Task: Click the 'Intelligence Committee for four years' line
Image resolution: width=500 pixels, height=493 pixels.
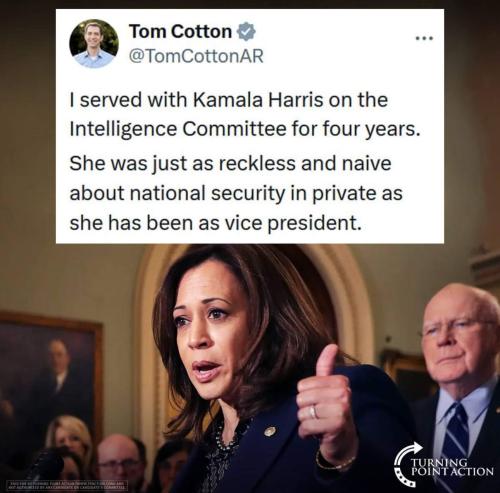Action: (x=245, y=130)
